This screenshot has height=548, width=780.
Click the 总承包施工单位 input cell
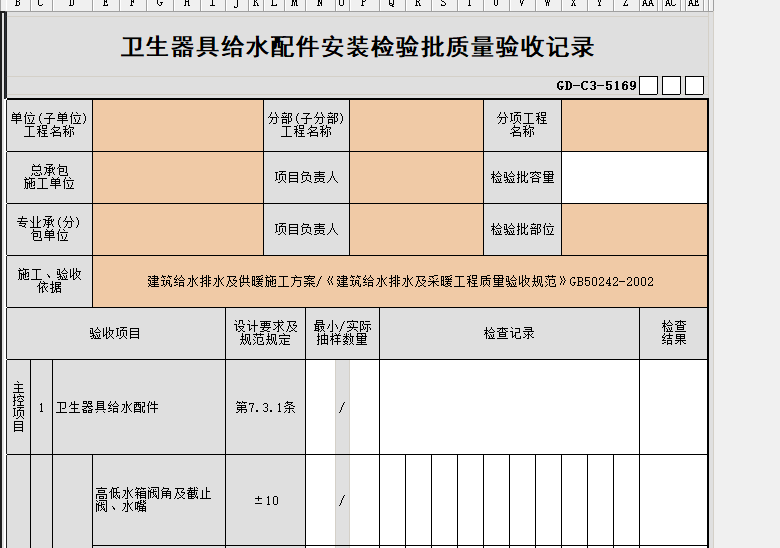point(177,177)
